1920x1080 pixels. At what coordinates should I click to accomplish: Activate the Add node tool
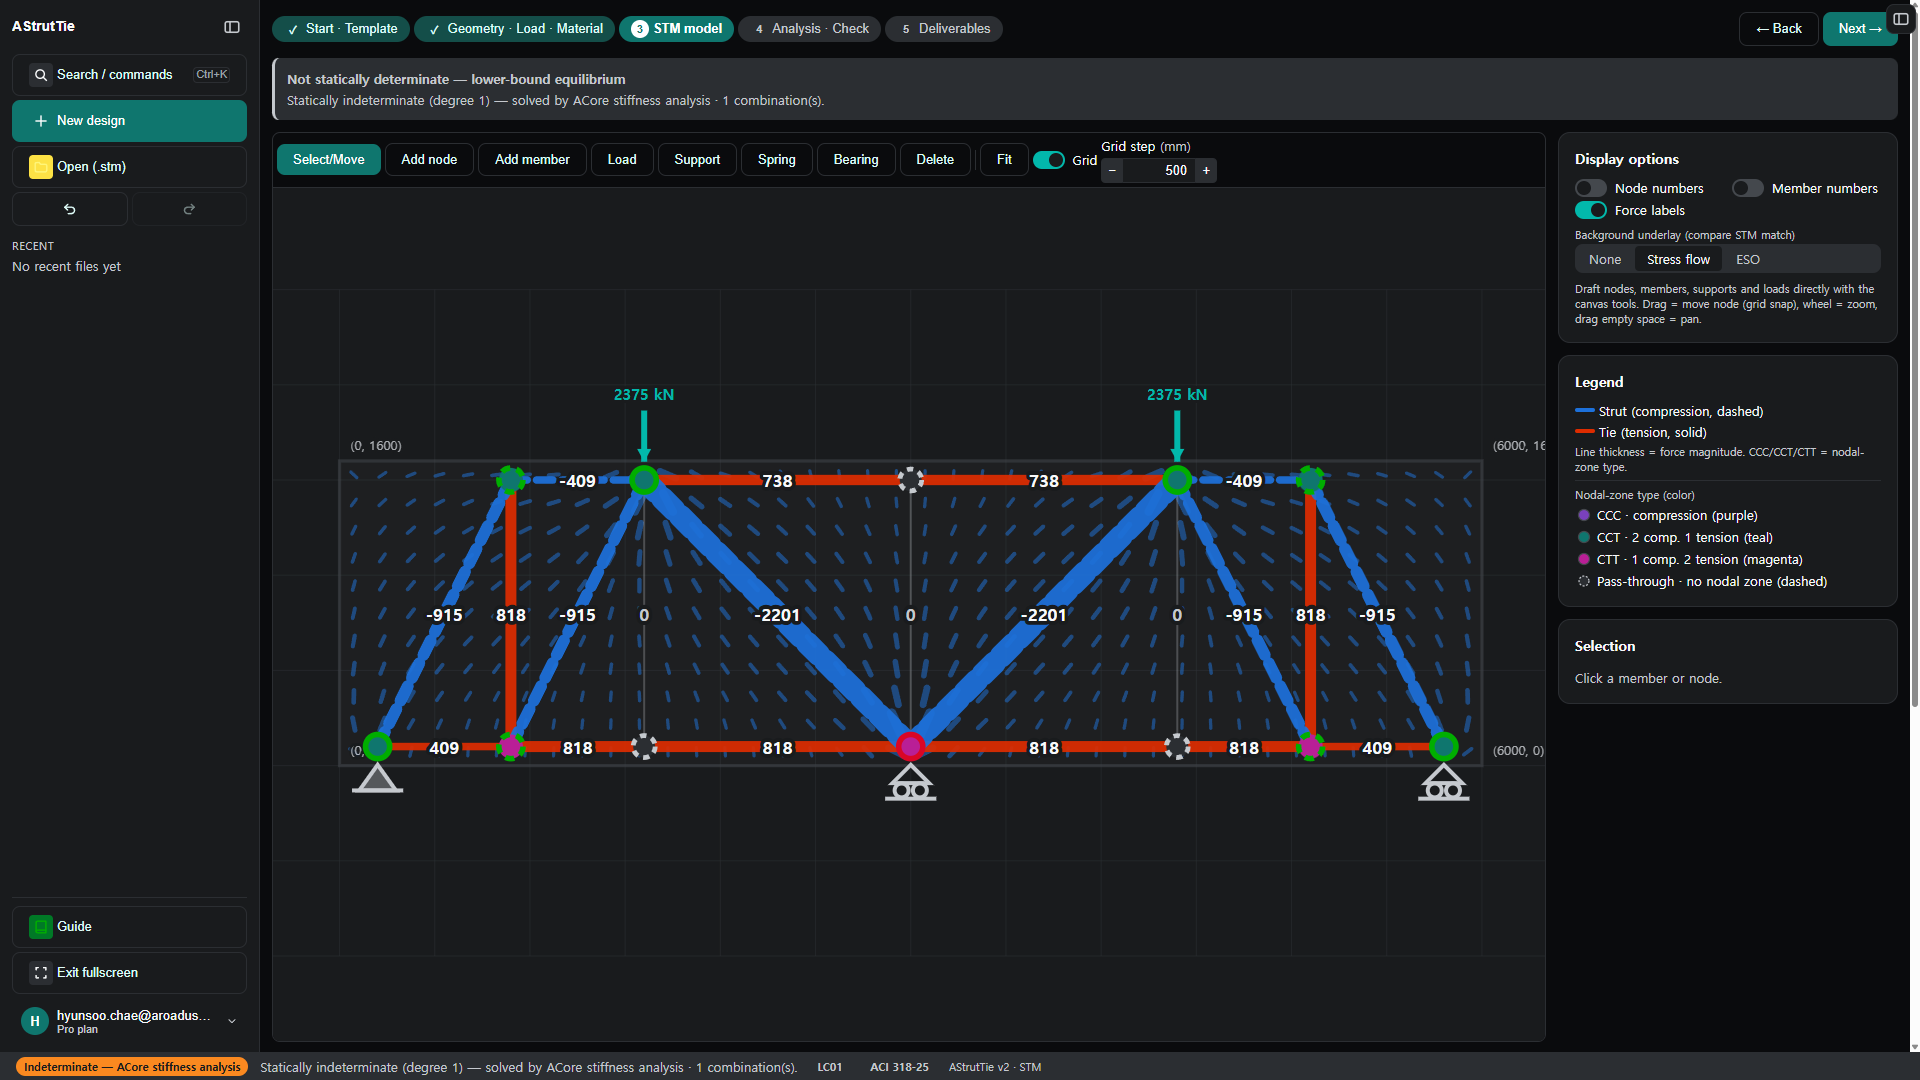[429, 160]
